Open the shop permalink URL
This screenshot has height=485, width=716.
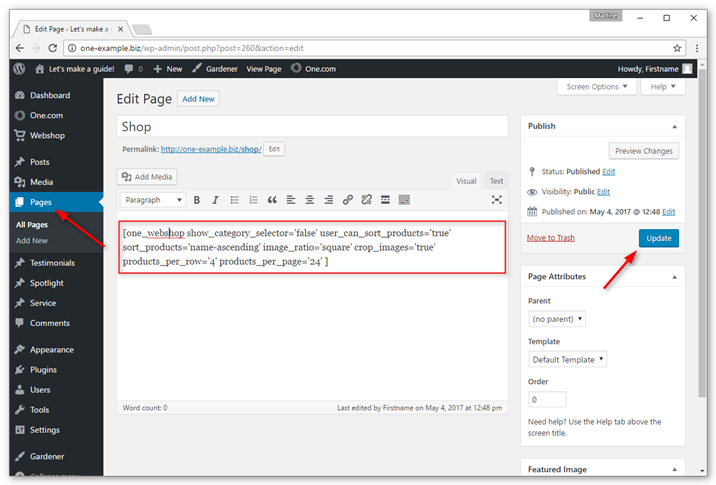pos(211,149)
